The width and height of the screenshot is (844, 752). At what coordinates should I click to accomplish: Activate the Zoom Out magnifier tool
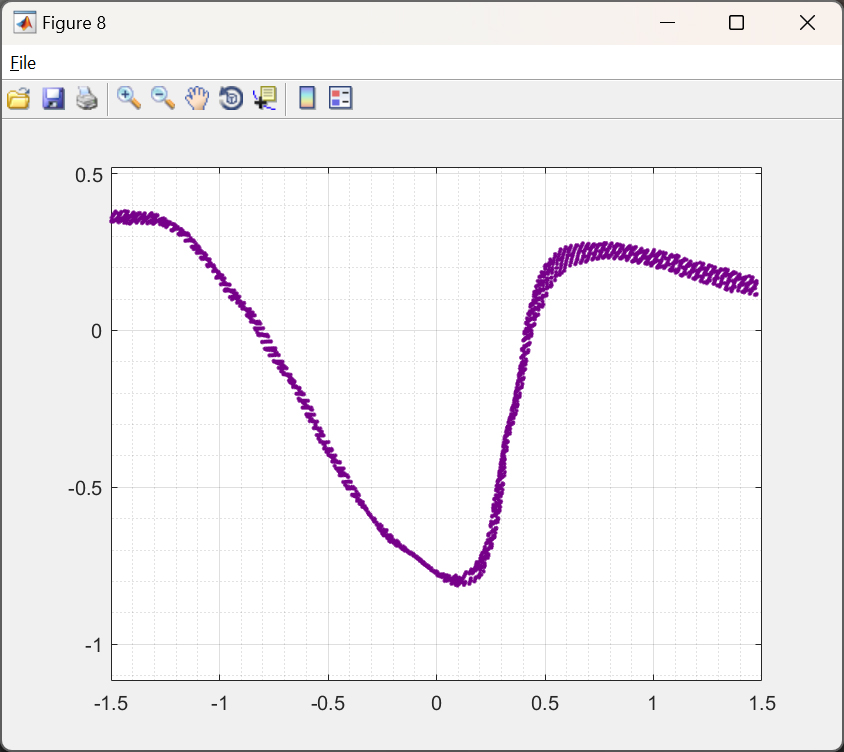(163, 98)
